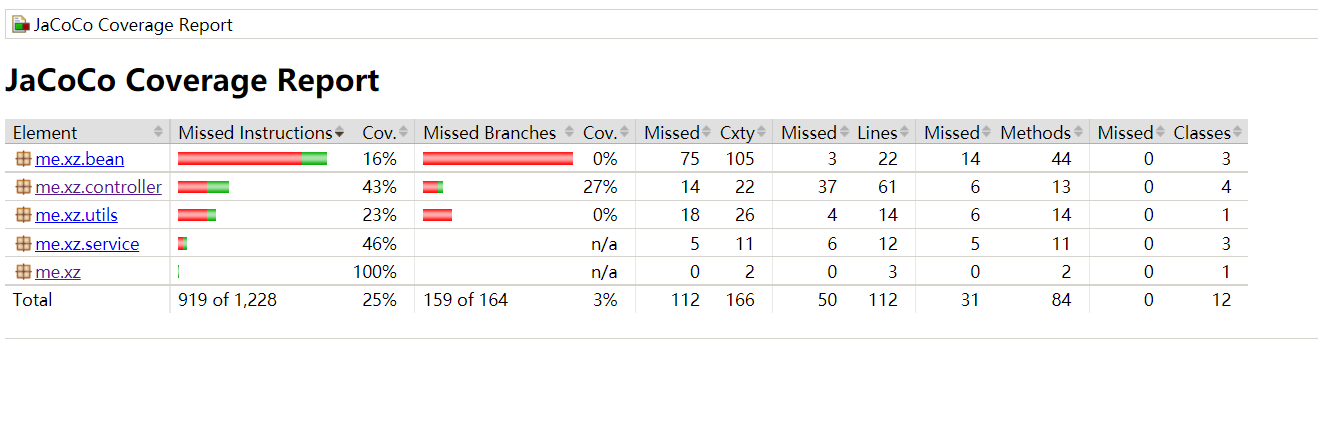Sort by Methods column header

point(1035,132)
